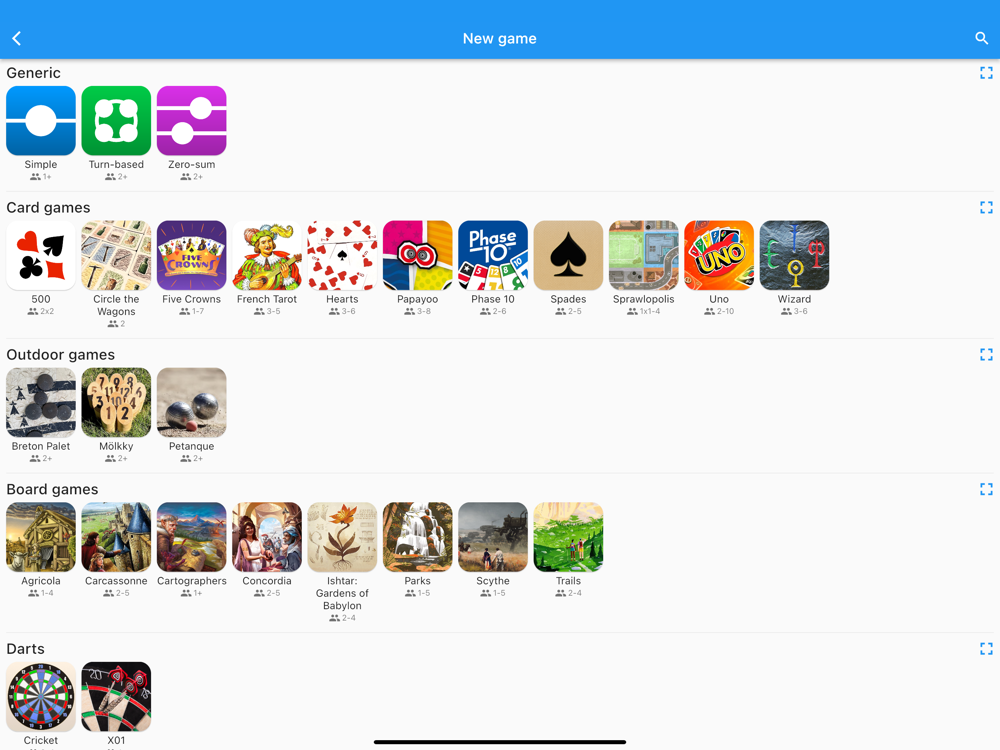
Task: Expand the Board games section
Action: 986,489
